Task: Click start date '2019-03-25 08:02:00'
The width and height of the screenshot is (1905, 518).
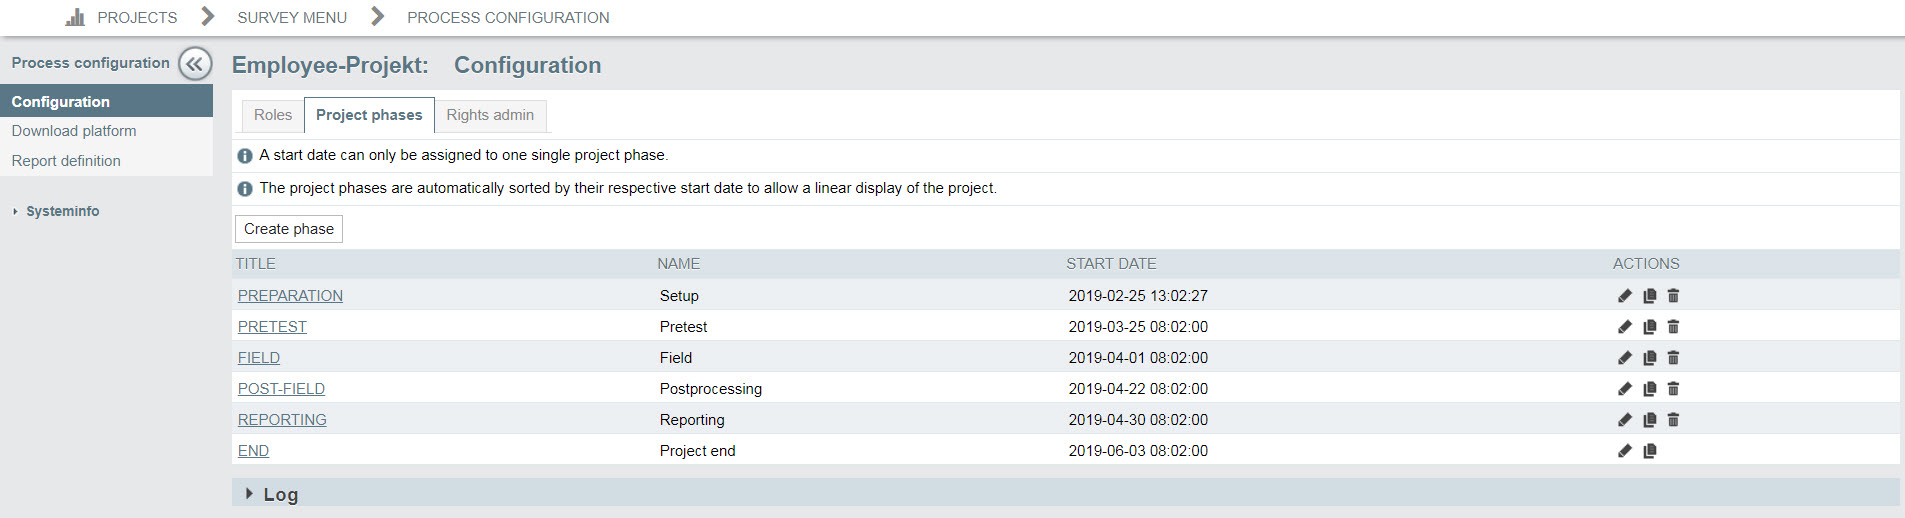Action: pyautogui.click(x=1138, y=327)
